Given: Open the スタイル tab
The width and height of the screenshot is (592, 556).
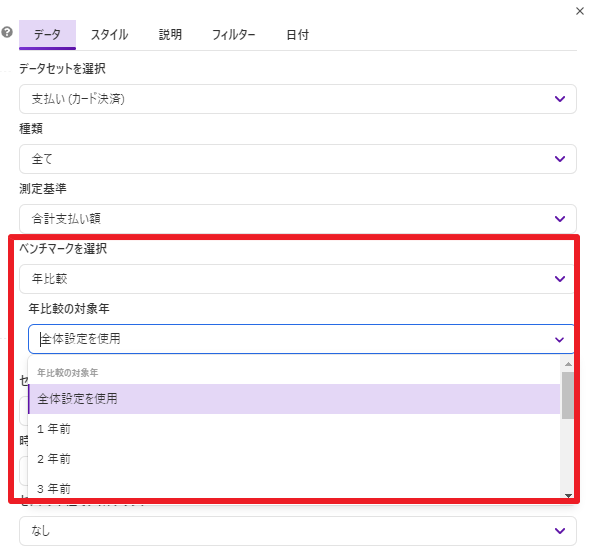Looking at the screenshot, I should (x=109, y=35).
